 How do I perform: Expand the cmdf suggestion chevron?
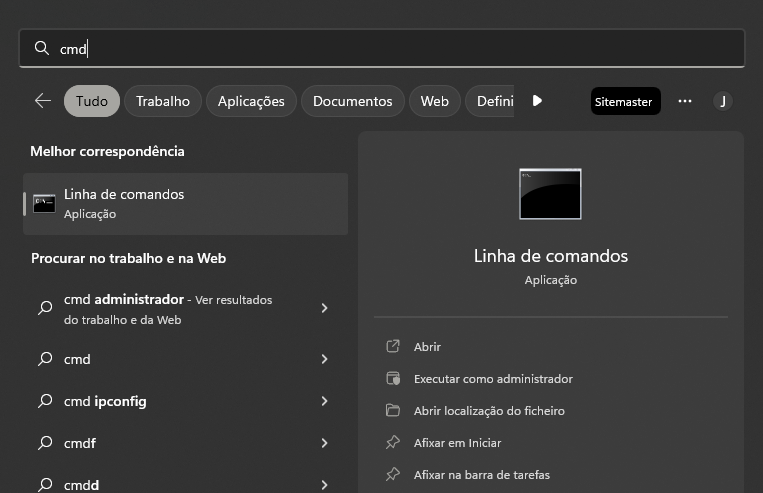point(324,443)
